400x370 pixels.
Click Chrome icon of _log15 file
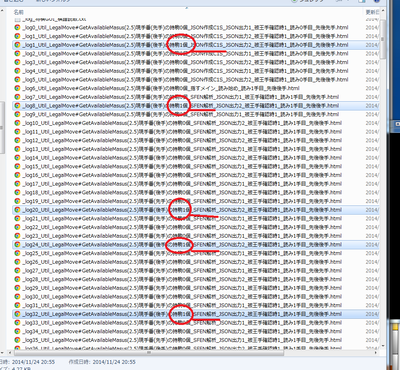pos(17,166)
